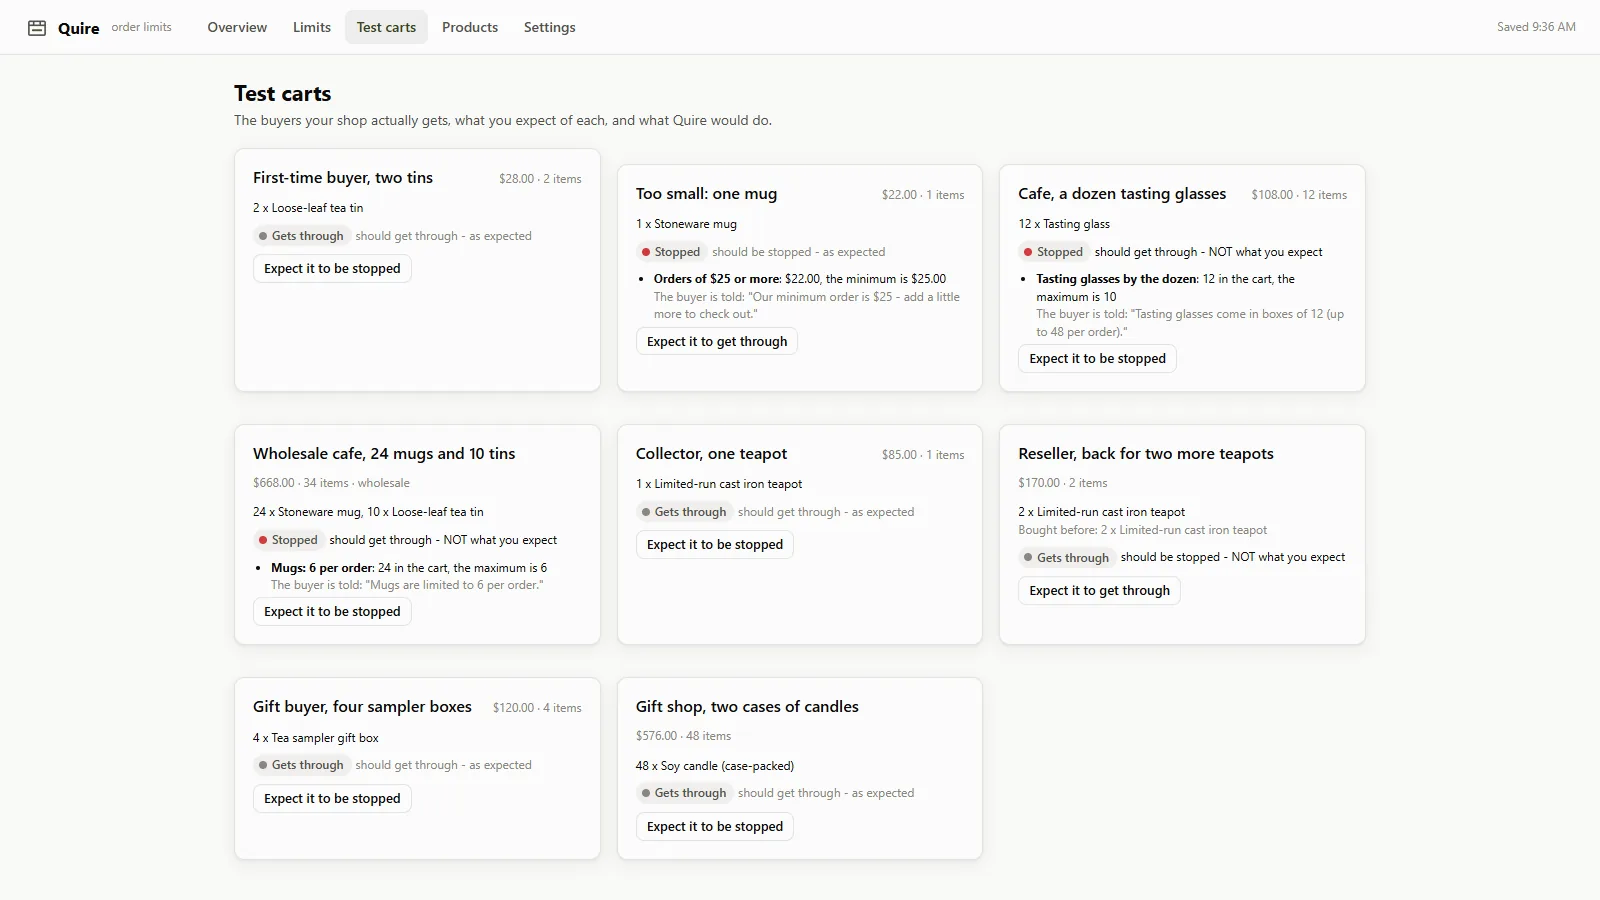
Task: Click Expect it to be stopped for Gift shop candles
Action: [715, 827]
